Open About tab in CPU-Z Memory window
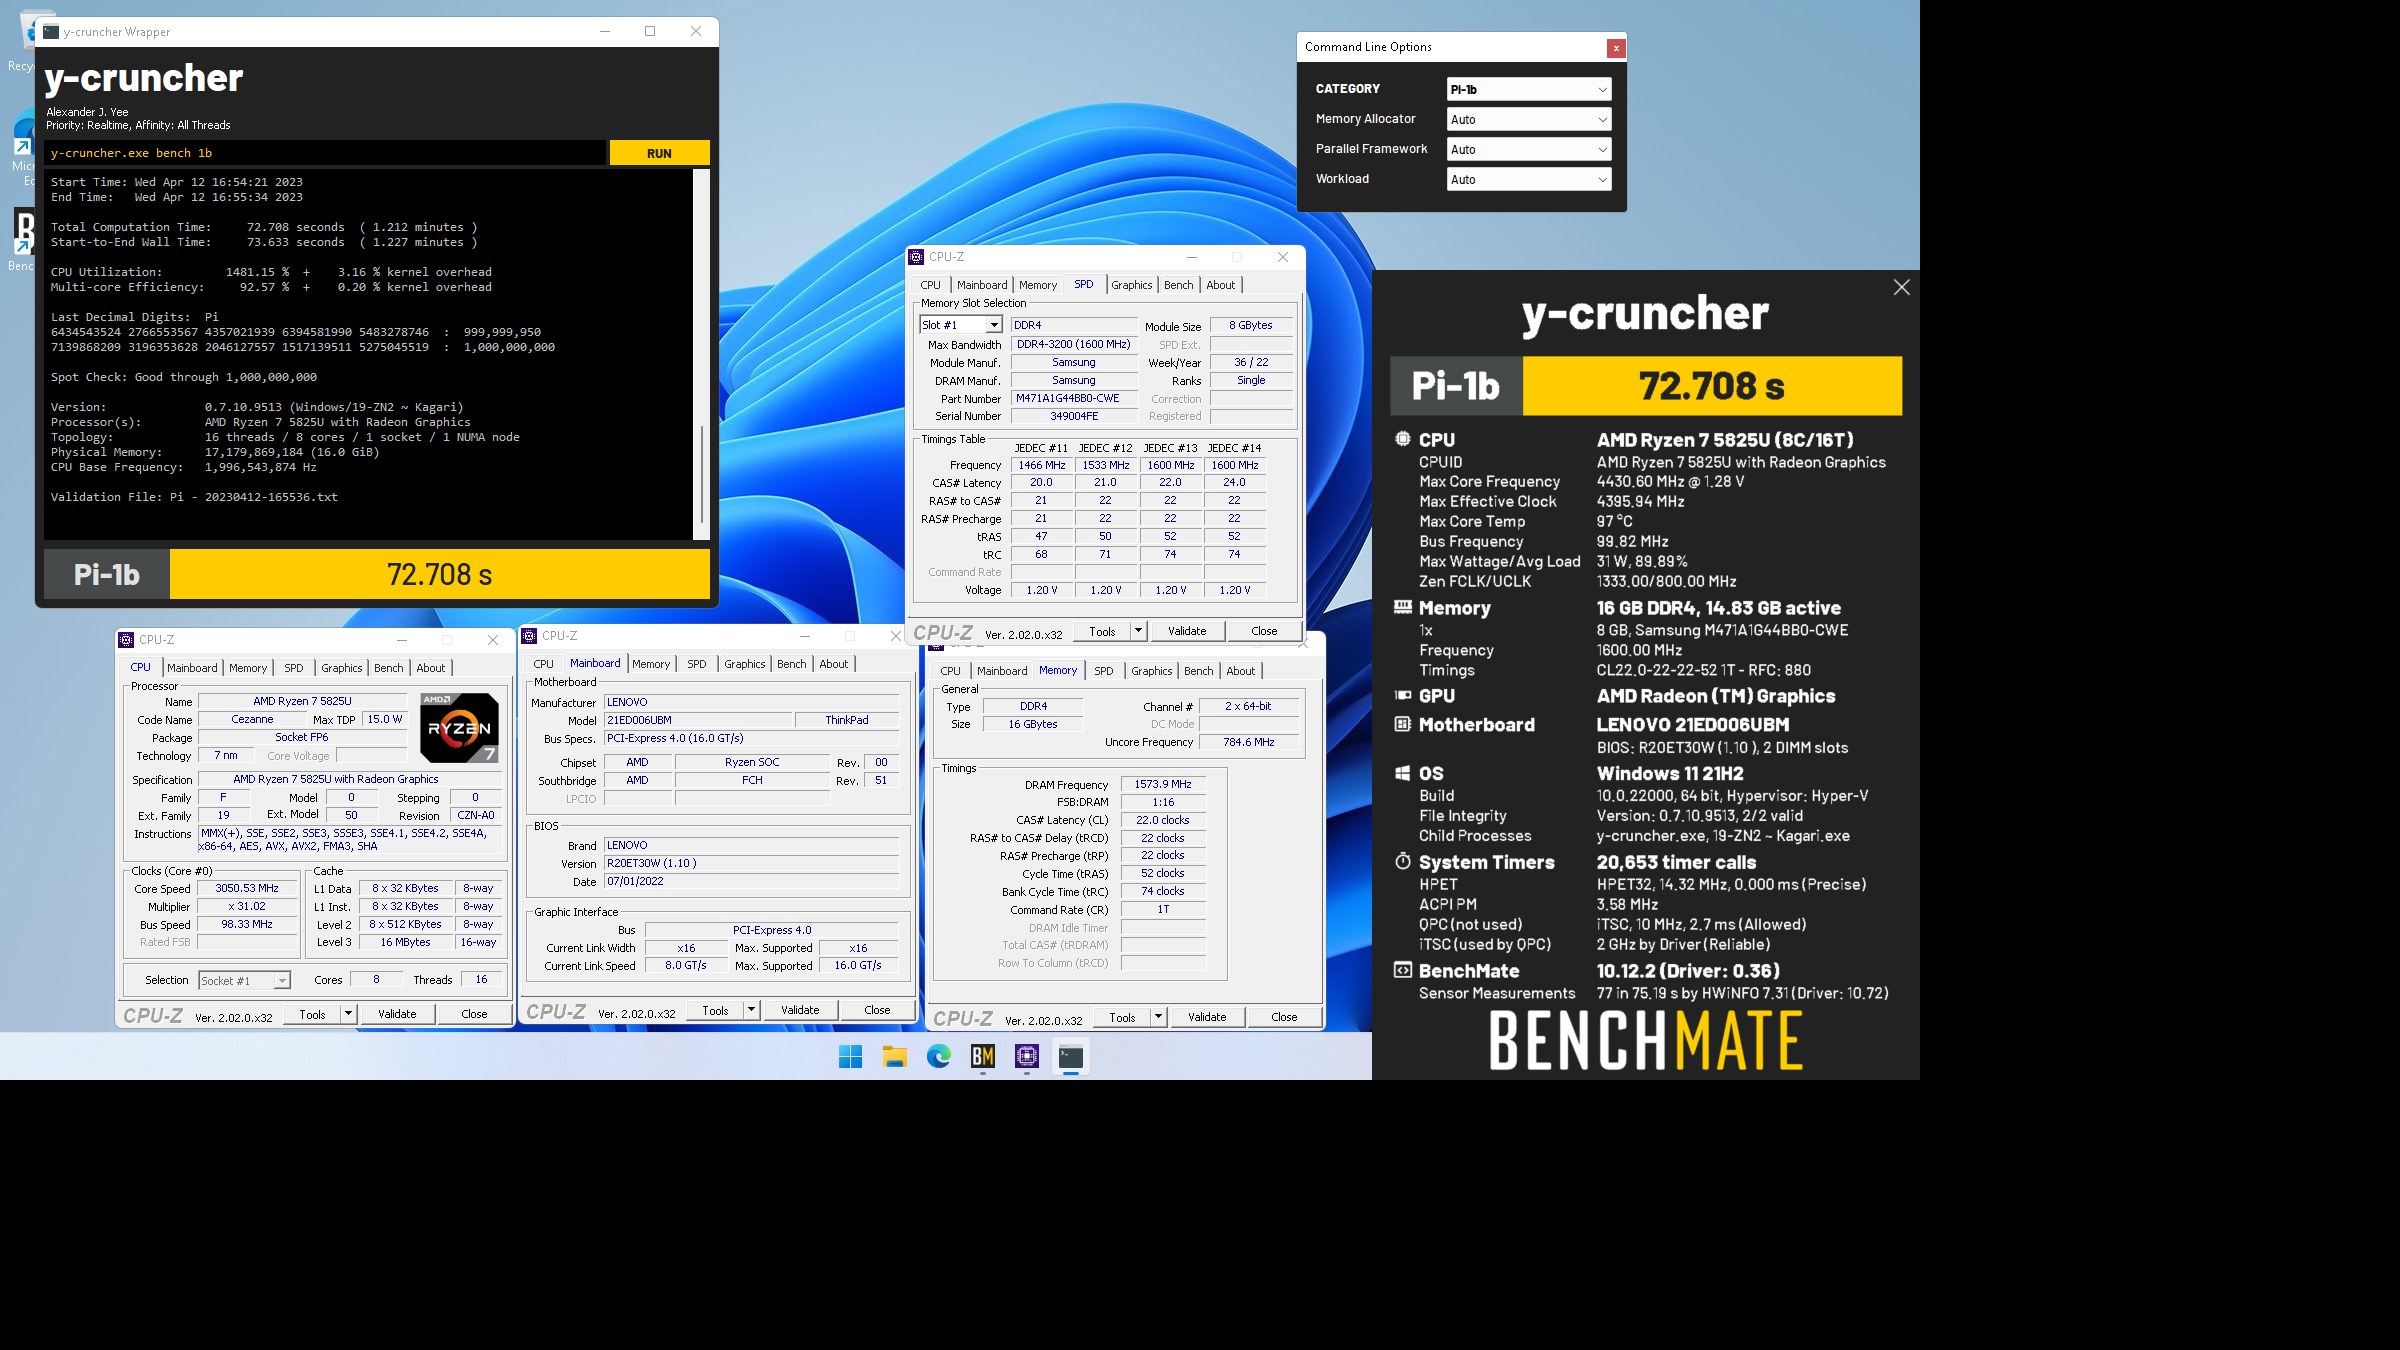This screenshot has width=2400, height=1350. point(1240,671)
